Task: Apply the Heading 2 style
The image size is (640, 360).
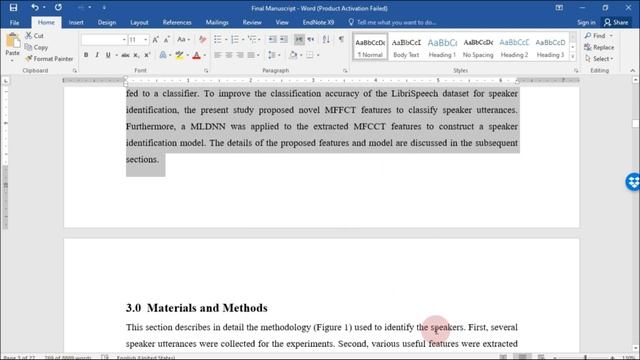Action: (514, 47)
